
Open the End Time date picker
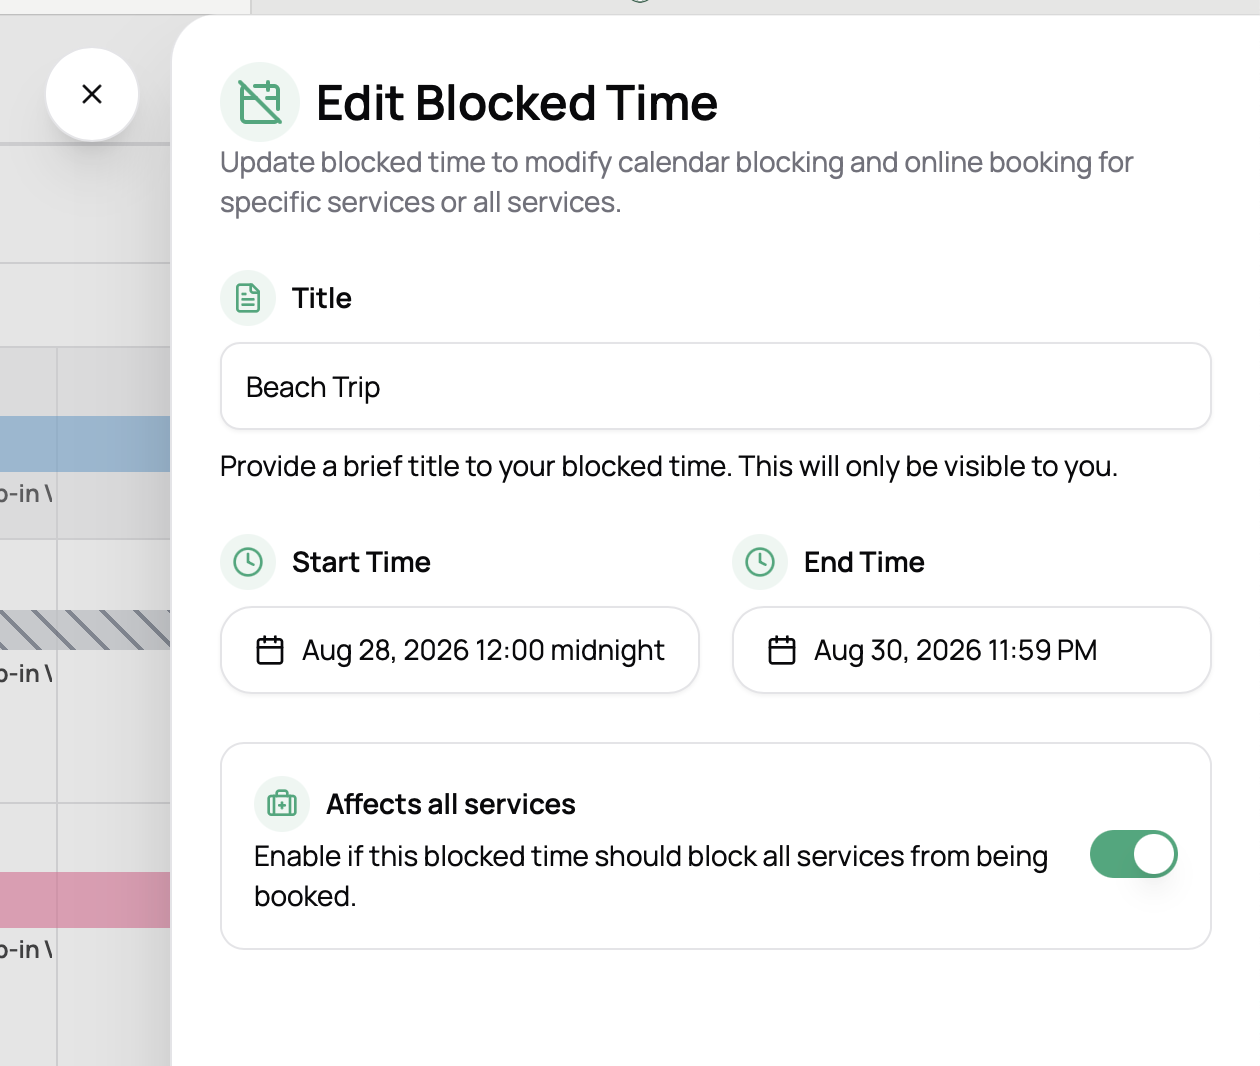click(x=972, y=650)
